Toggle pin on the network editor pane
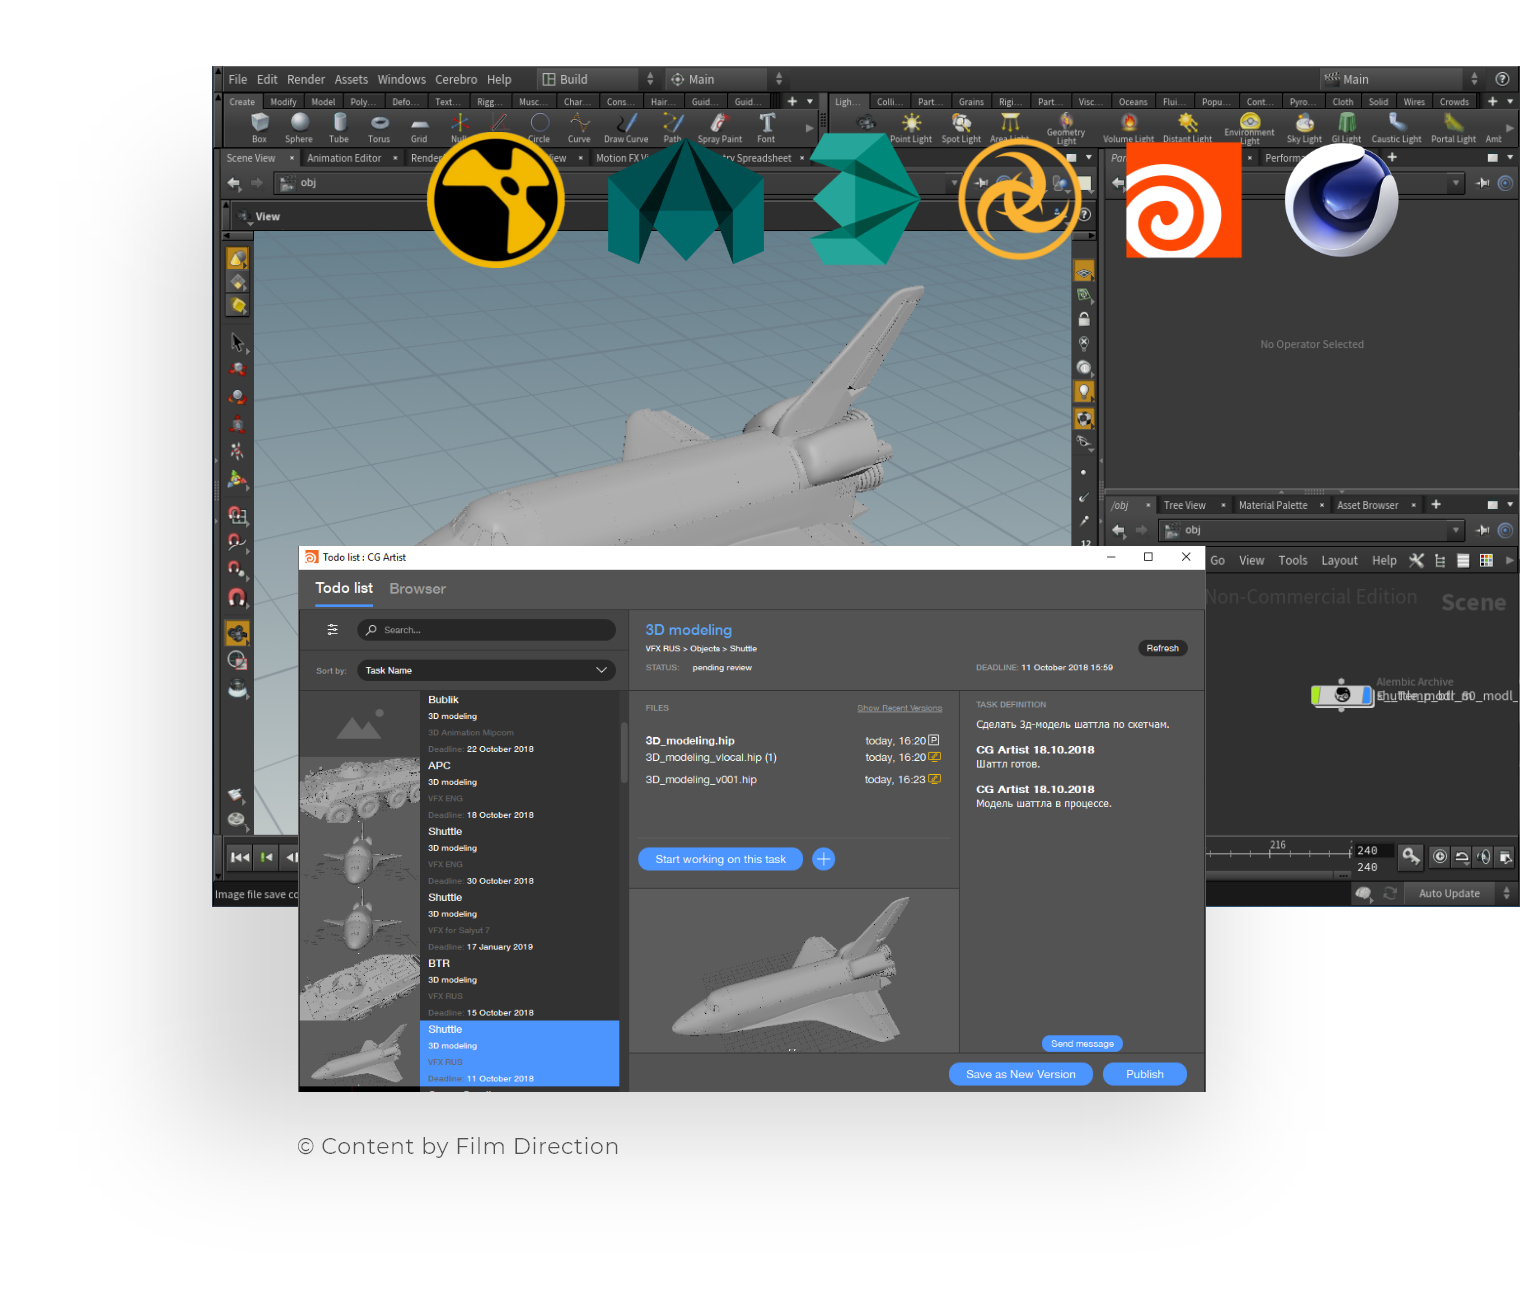The height and width of the screenshot is (1312, 1520). 1483,530
